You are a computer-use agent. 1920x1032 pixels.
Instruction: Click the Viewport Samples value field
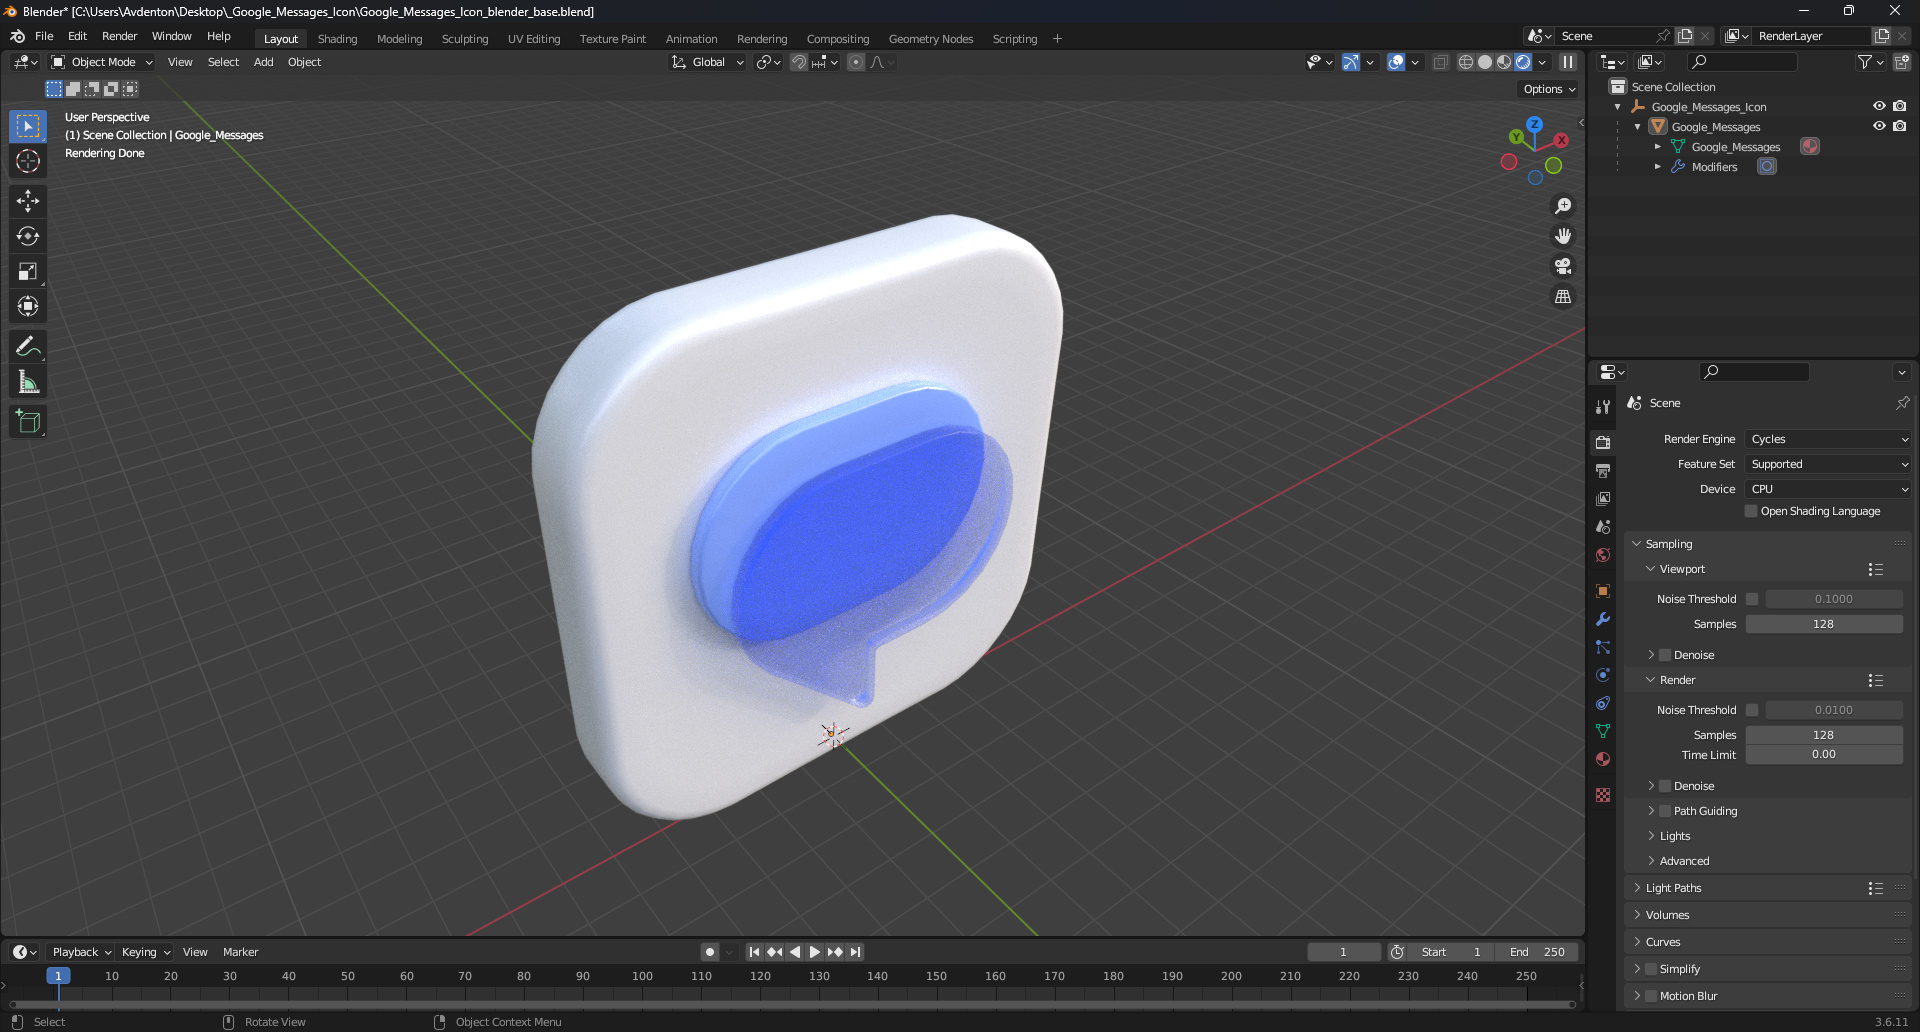click(x=1823, y=624)
